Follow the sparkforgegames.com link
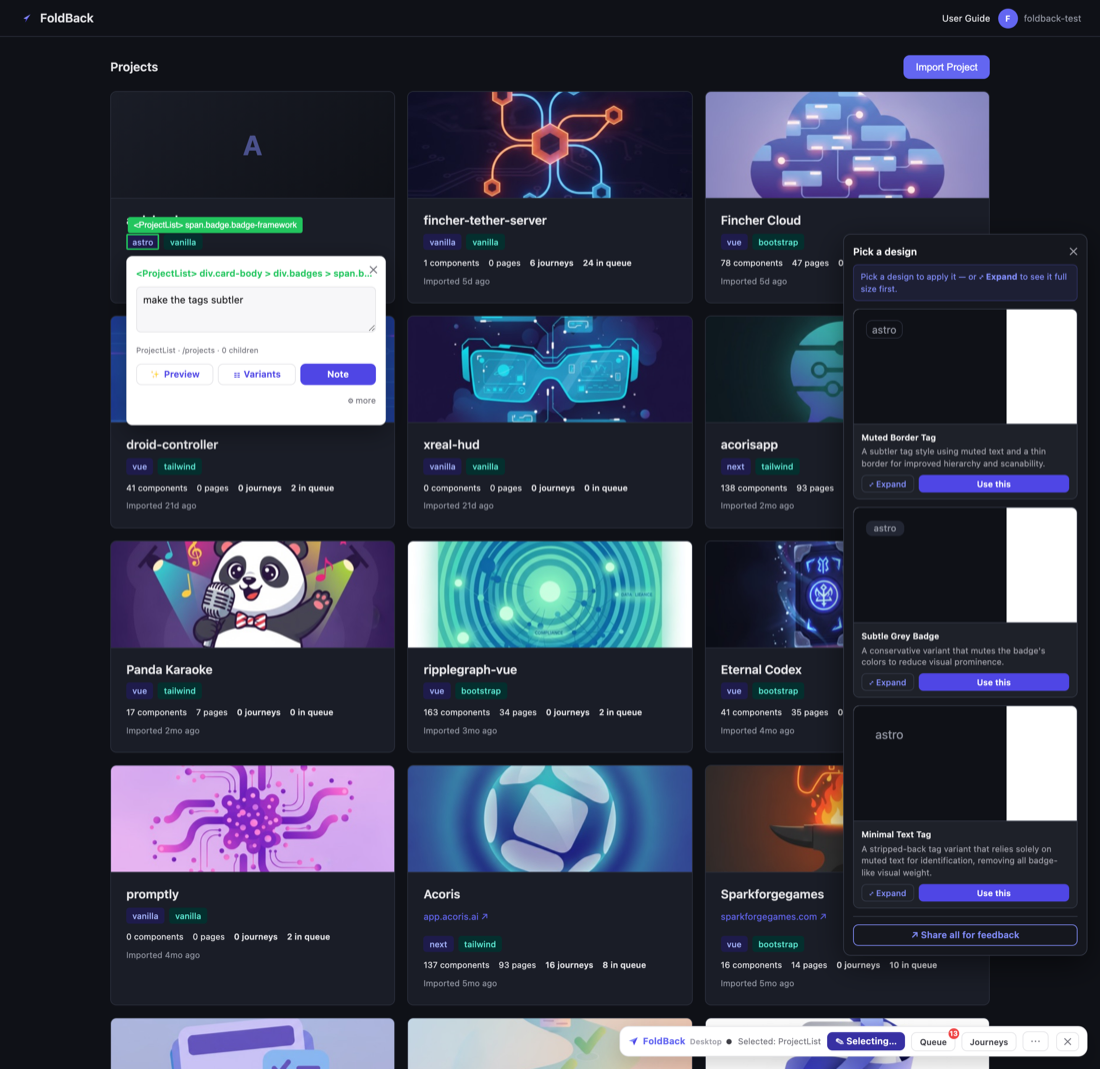 coord(773,916)
